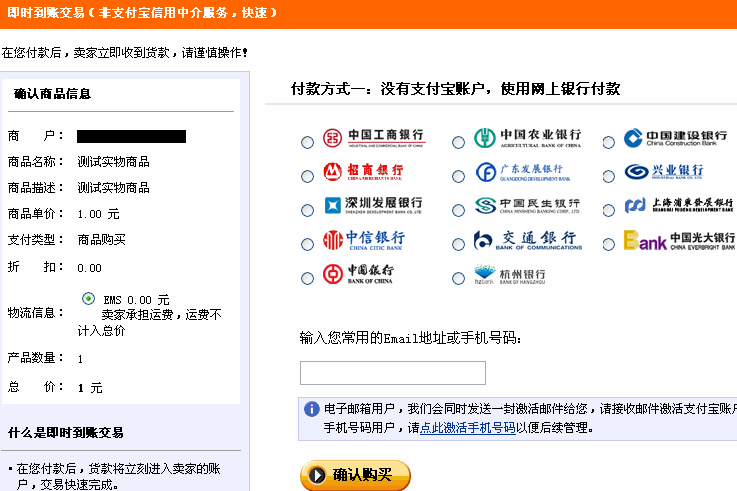This screenshot has width=737, height=491.
Task: Click the Email or phone number input box
Action: (393, 373)
